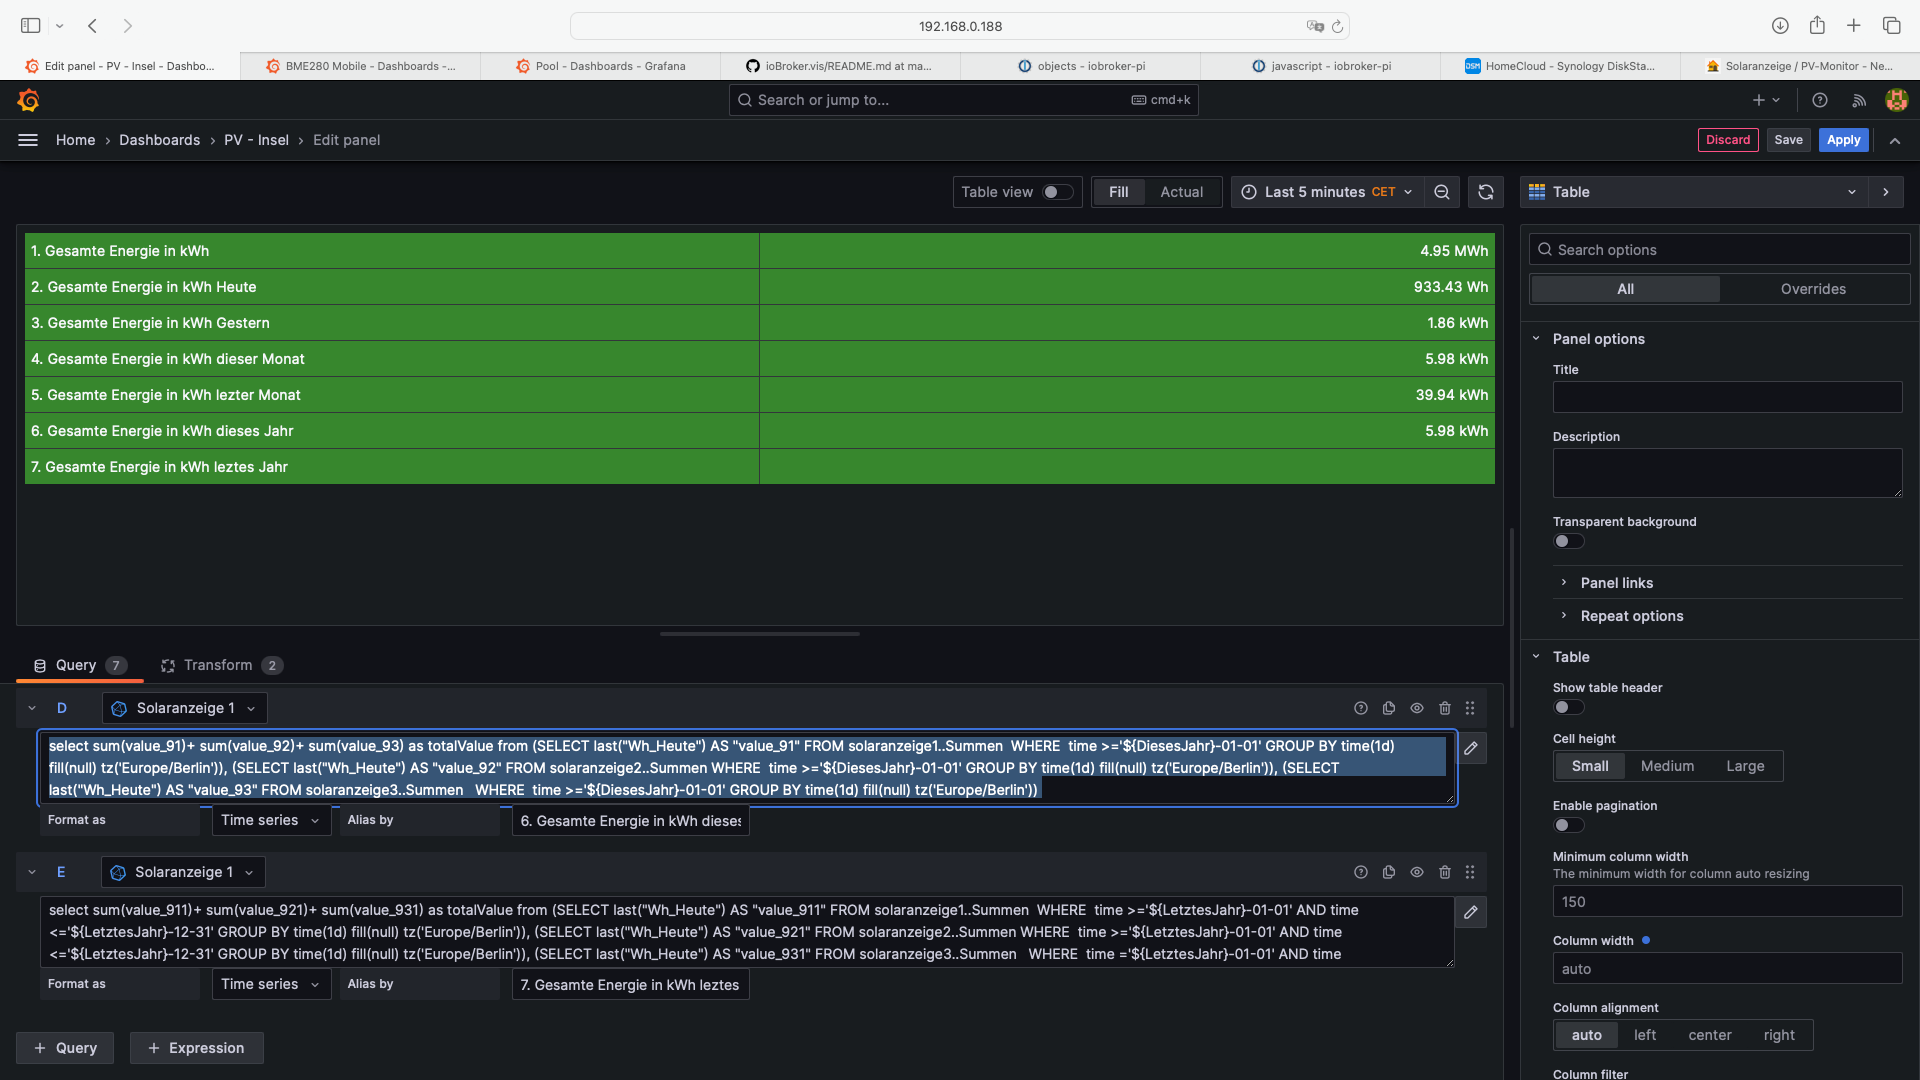This screenshot has width=1920, height=1080.
Task: Switch to the Transform tab
Action: 219,665
